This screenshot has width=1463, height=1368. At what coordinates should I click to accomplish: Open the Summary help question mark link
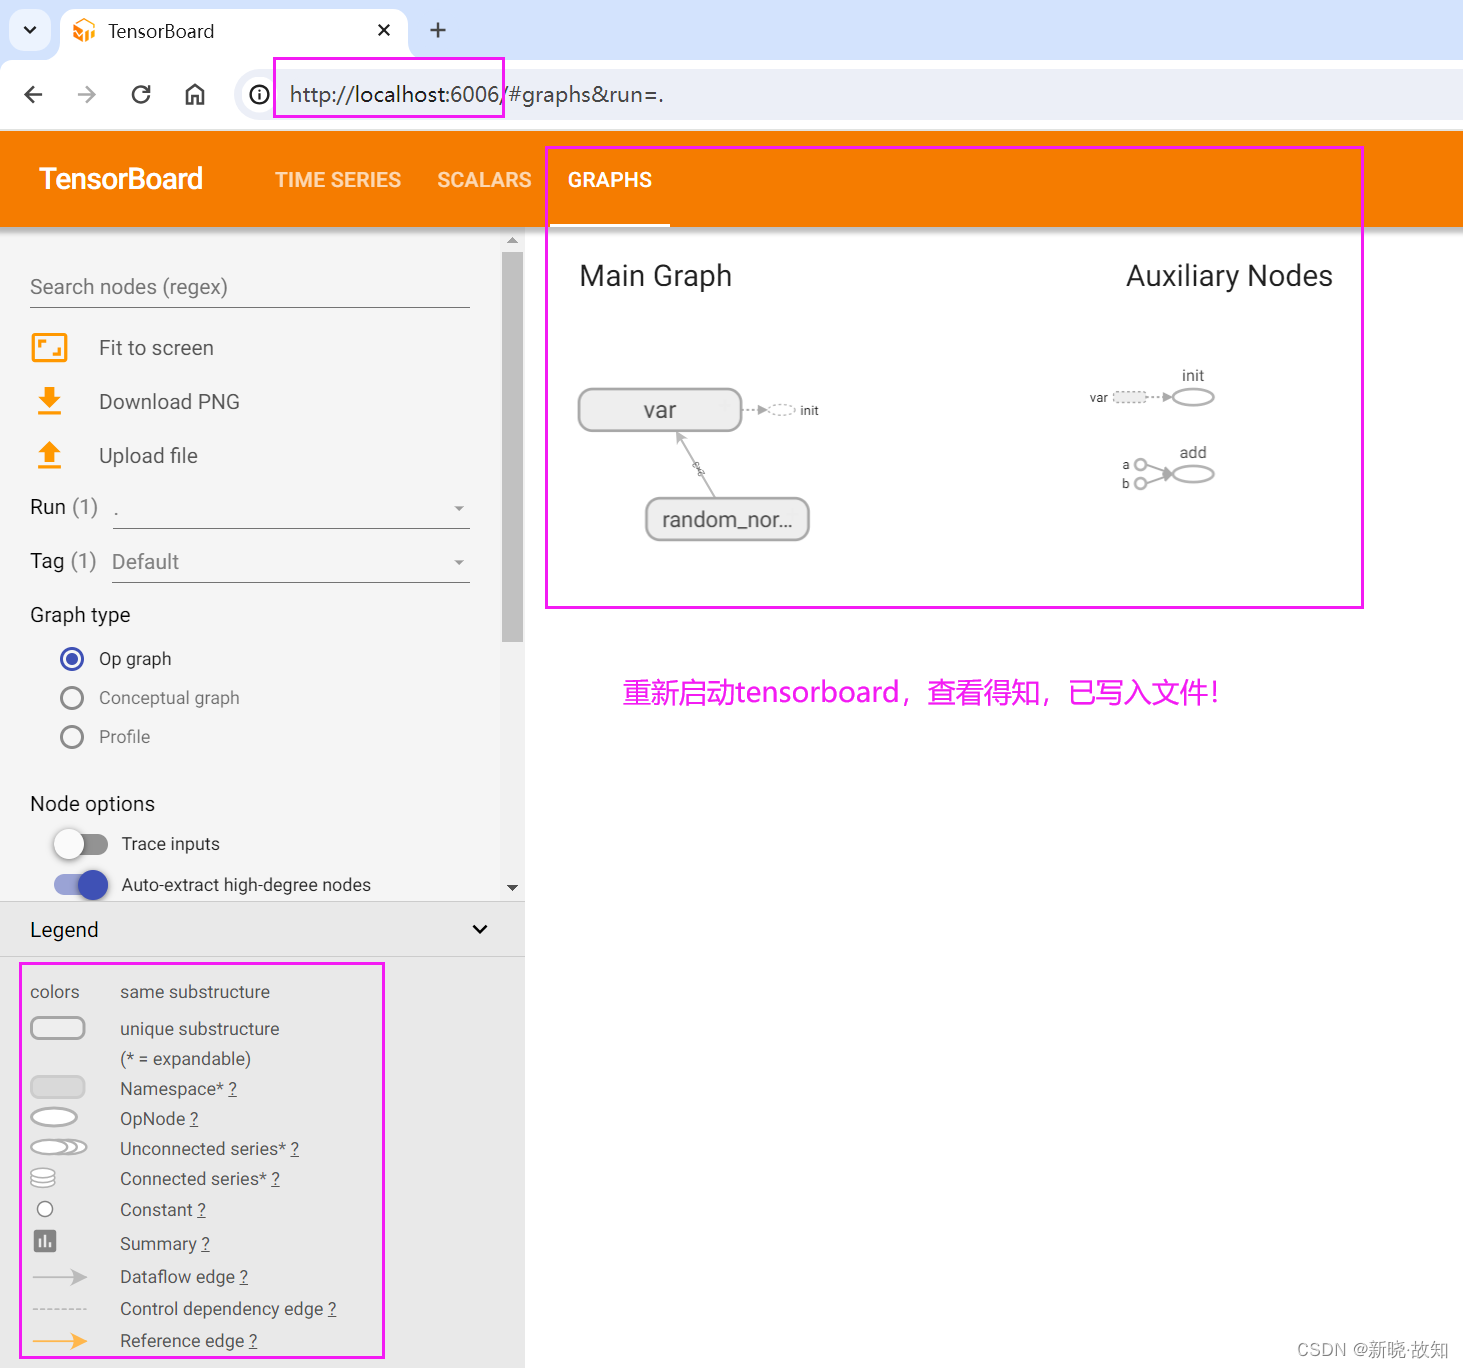[x=205, y=1244]
